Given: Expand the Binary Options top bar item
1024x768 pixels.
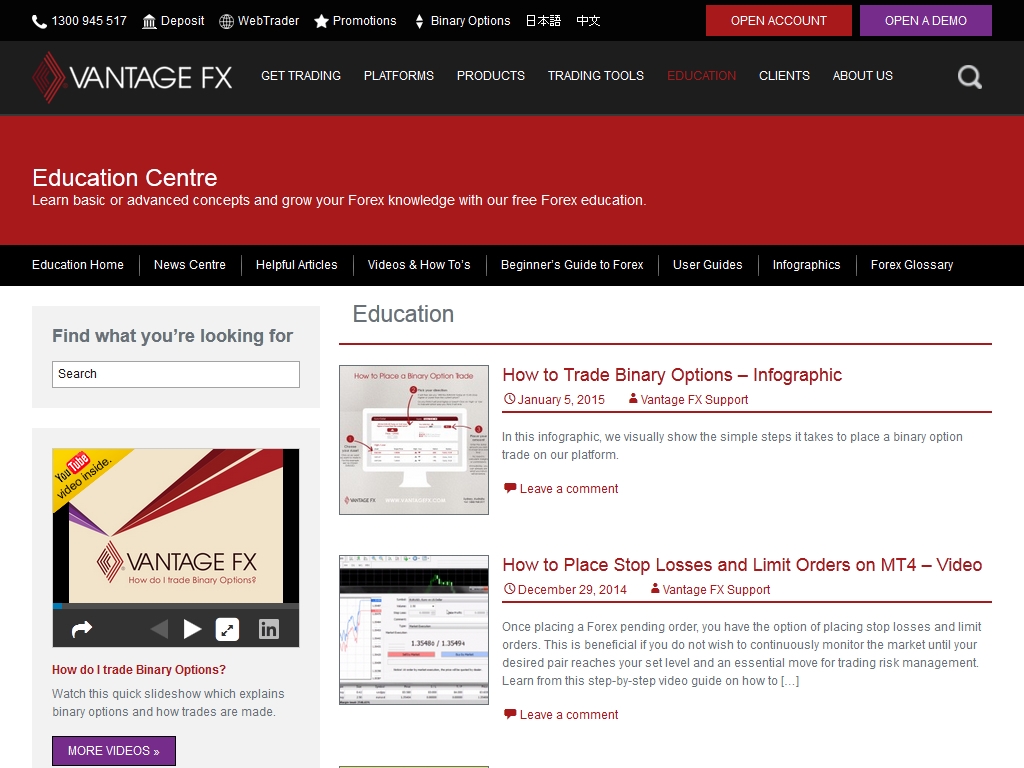Looking at the screenshot, I should coord(462,21).
